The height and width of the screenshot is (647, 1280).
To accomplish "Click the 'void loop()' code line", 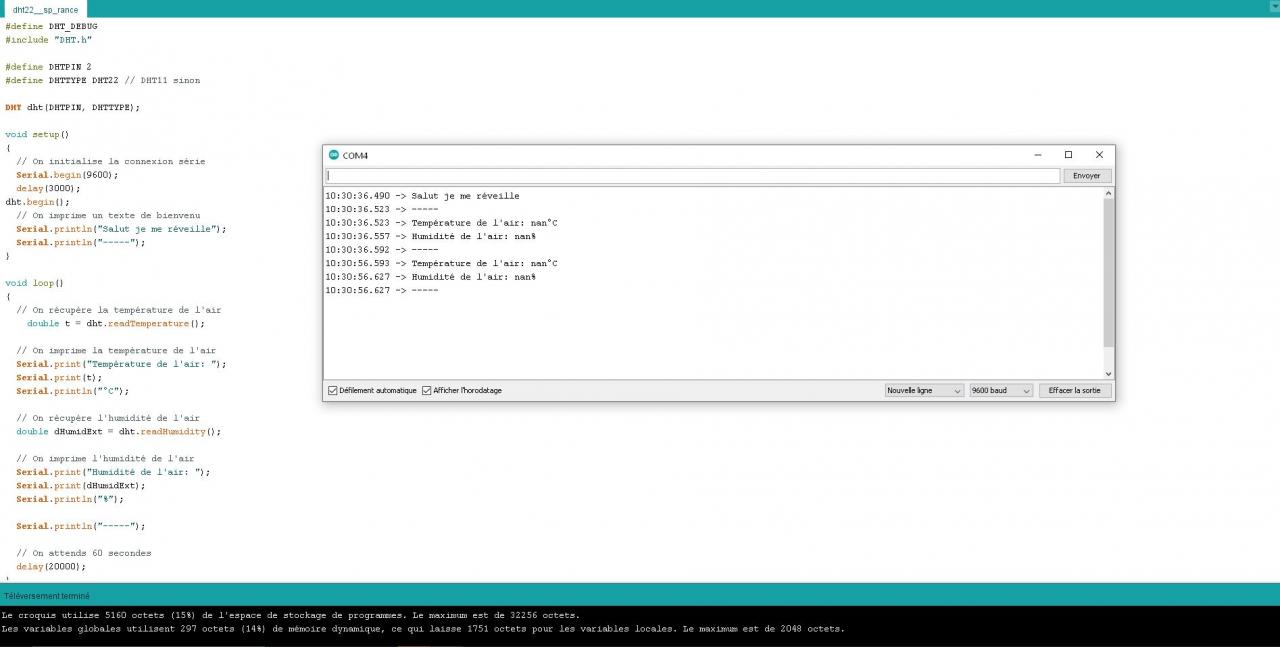I will coord(34,283).
